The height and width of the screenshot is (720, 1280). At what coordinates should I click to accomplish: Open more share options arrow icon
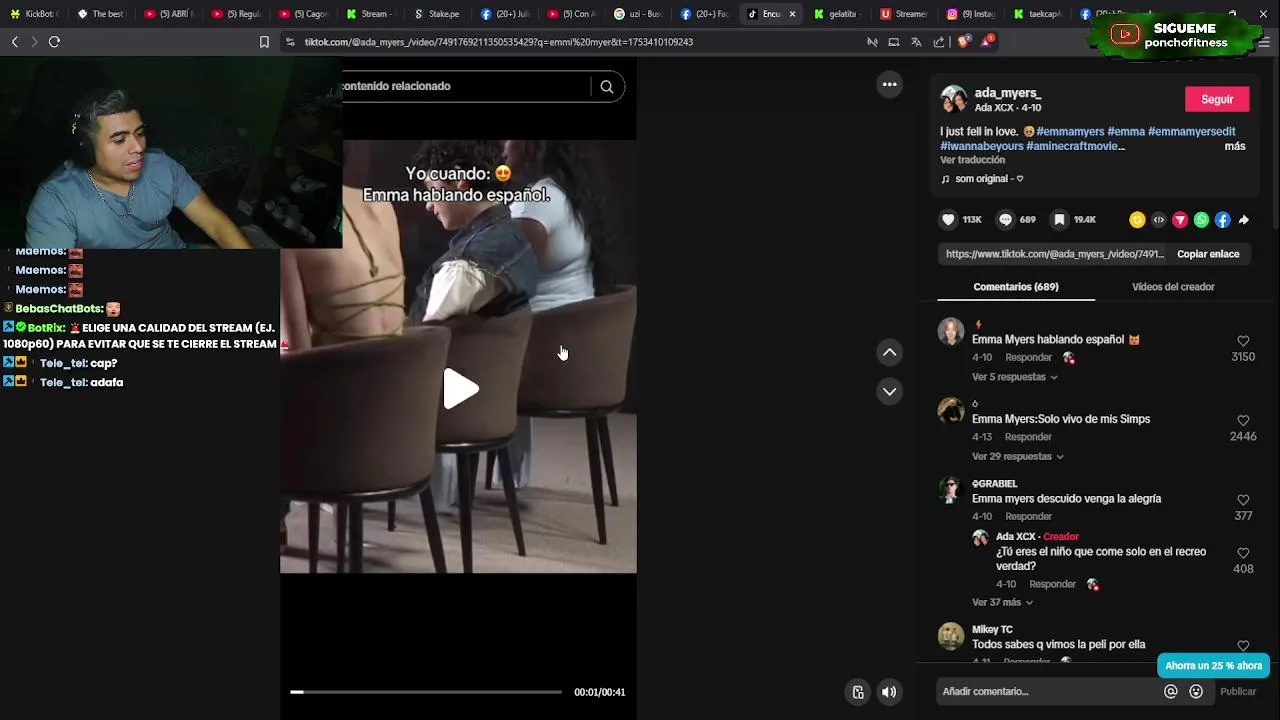click(1244, 220)
